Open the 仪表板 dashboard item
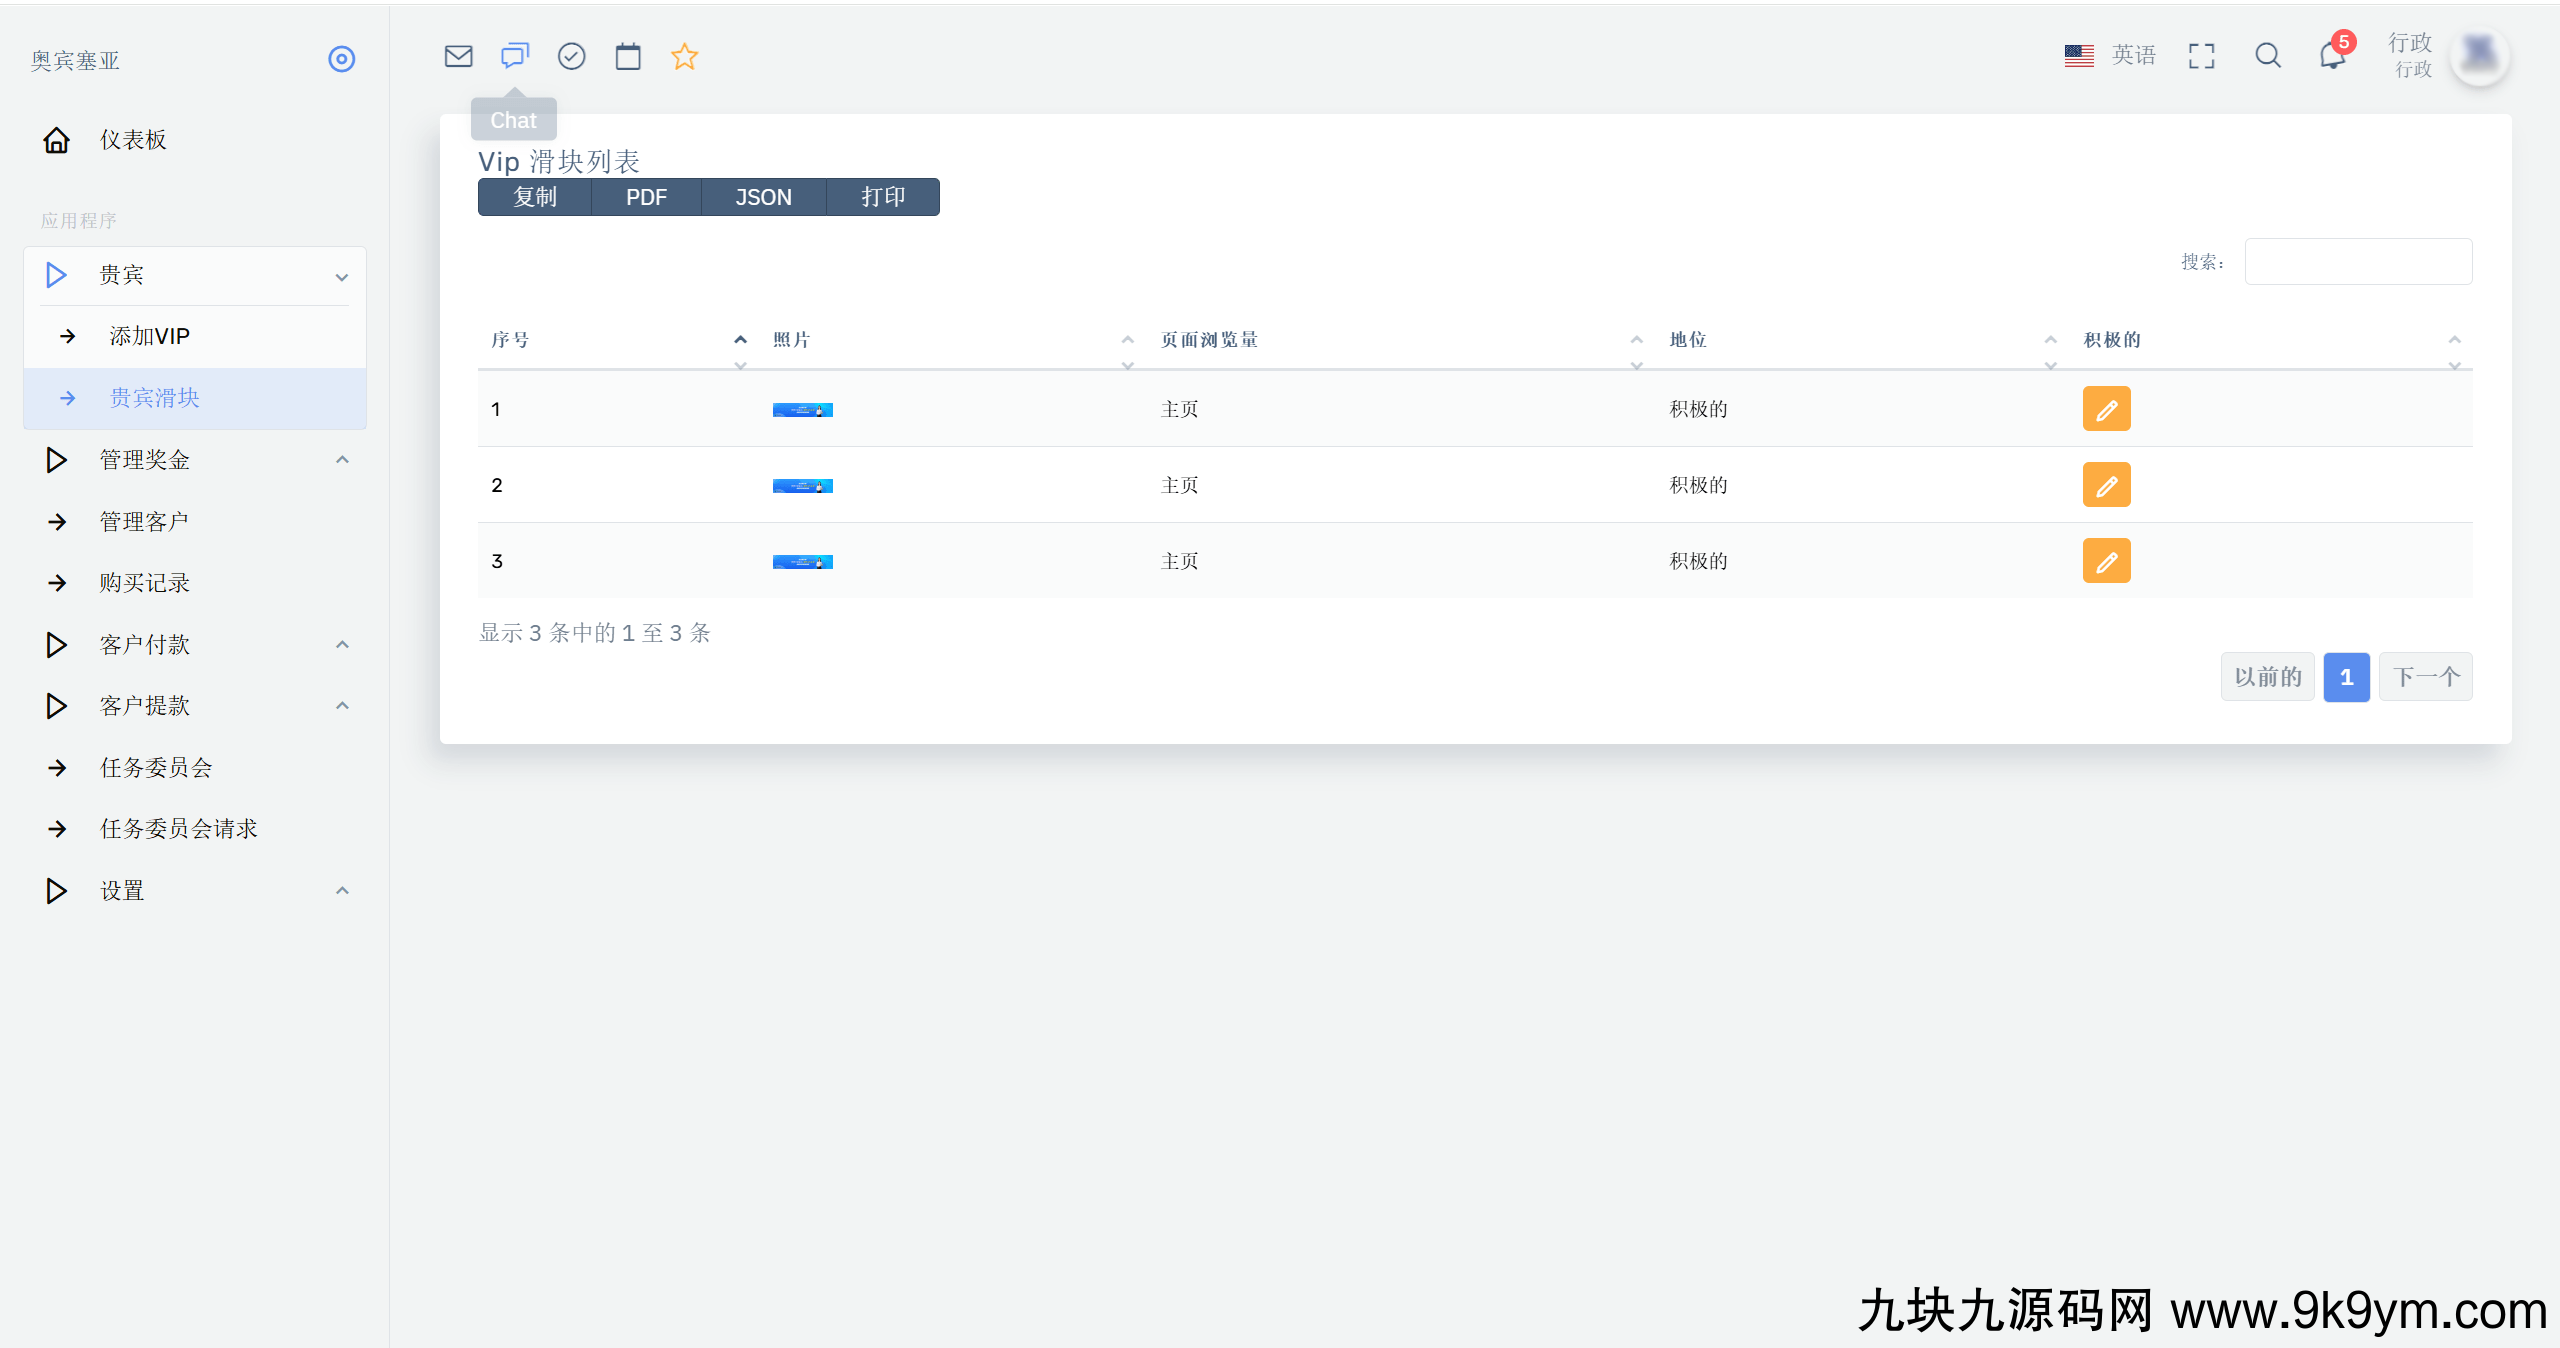 tap(133, 140)
